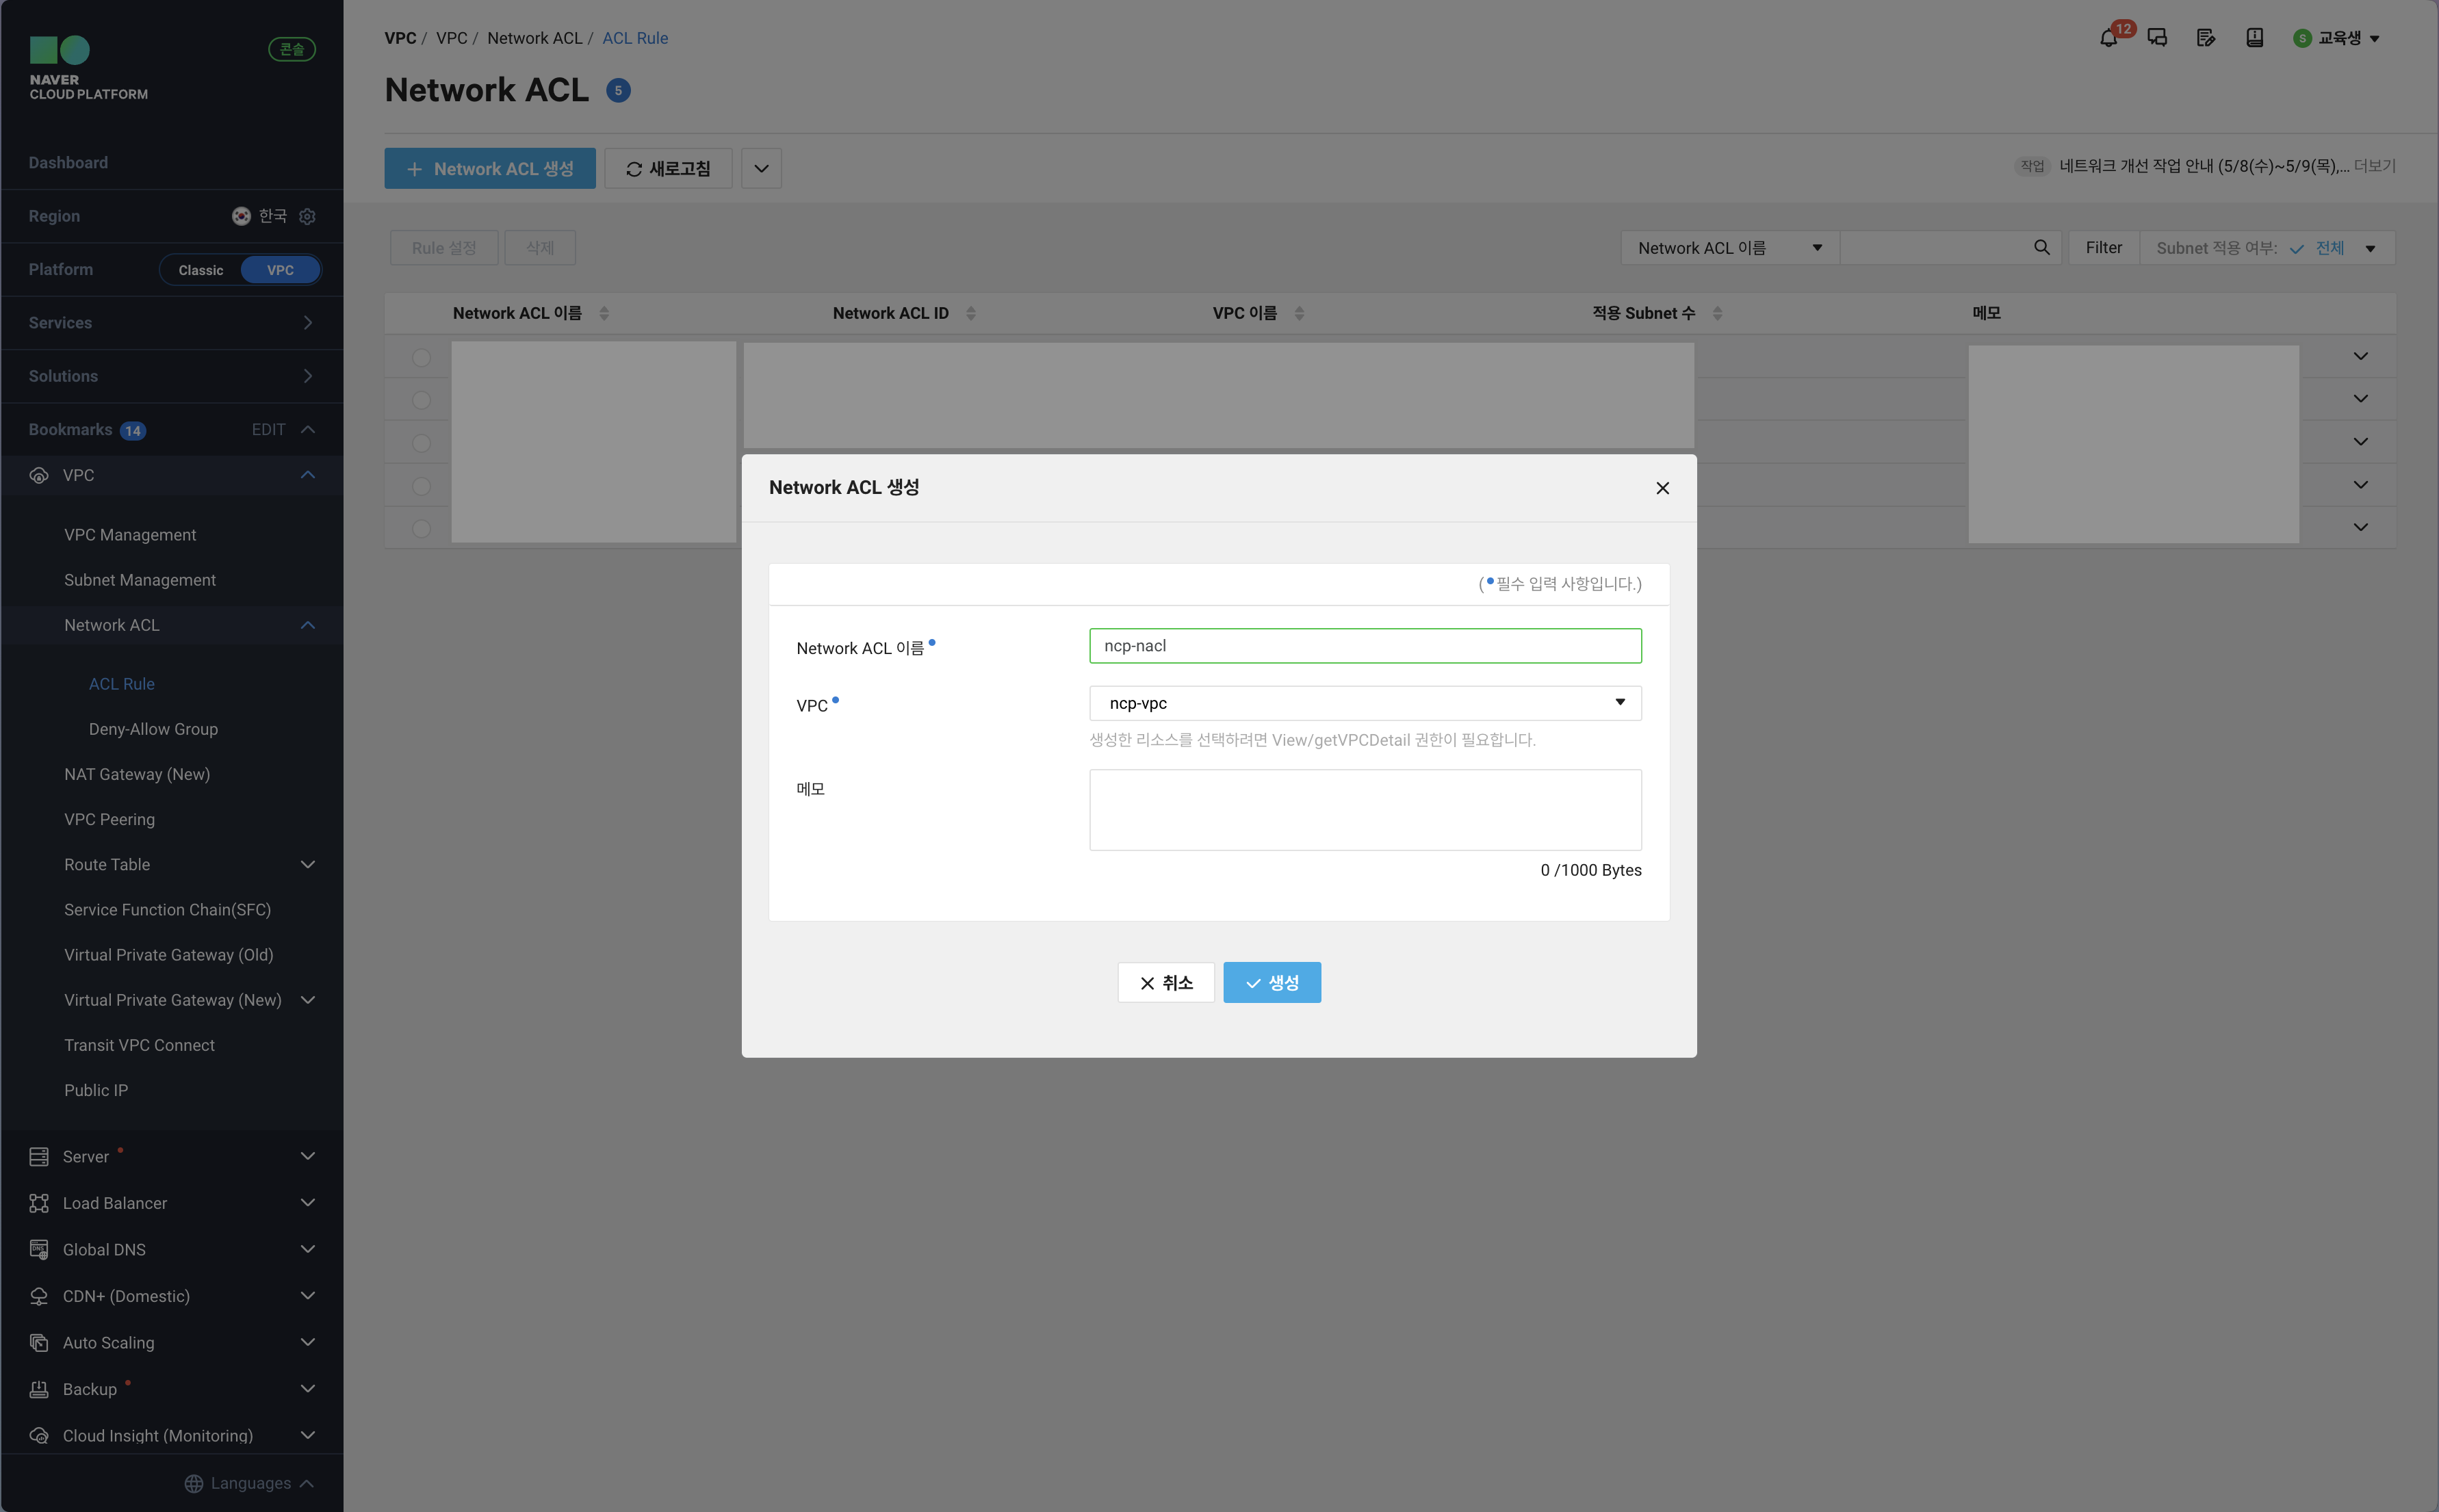Screen dimensions: 2439x1512
Task: Click the notification bell icon
Action: (2108, 38)
